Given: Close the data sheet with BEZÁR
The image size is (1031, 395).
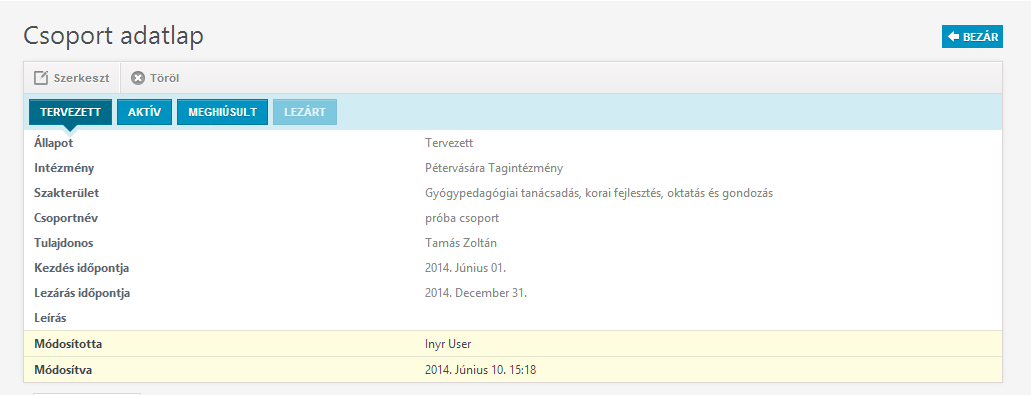Looking at the screenshot, I should coord(972,37).
